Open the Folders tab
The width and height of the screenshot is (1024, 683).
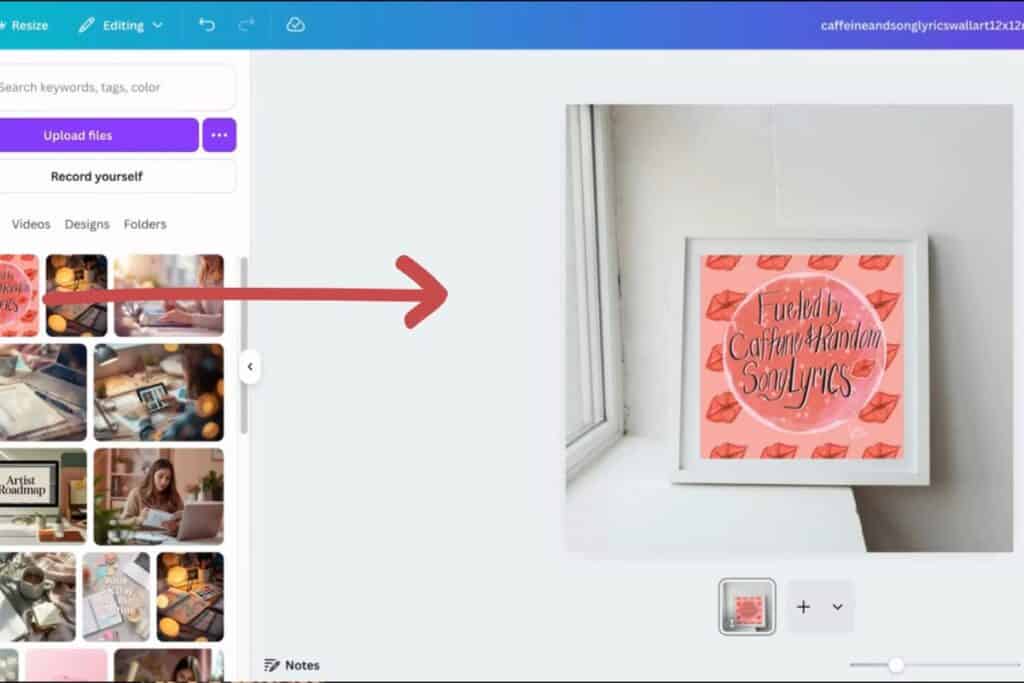click(145, 224)
